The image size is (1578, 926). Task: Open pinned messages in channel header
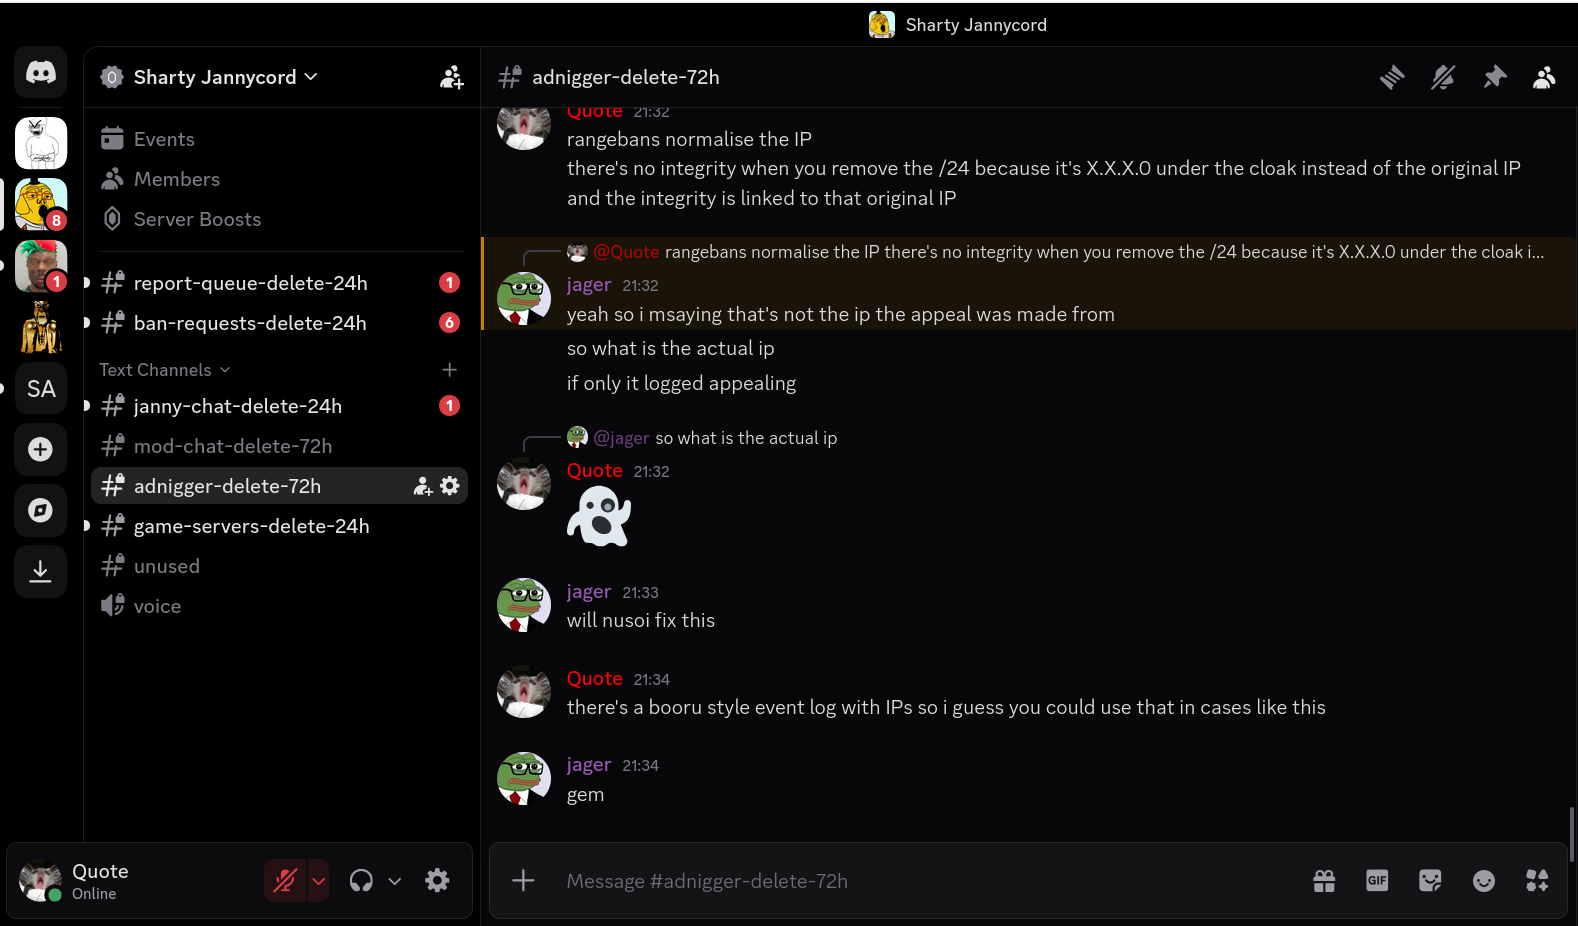tap(1494, 77)
